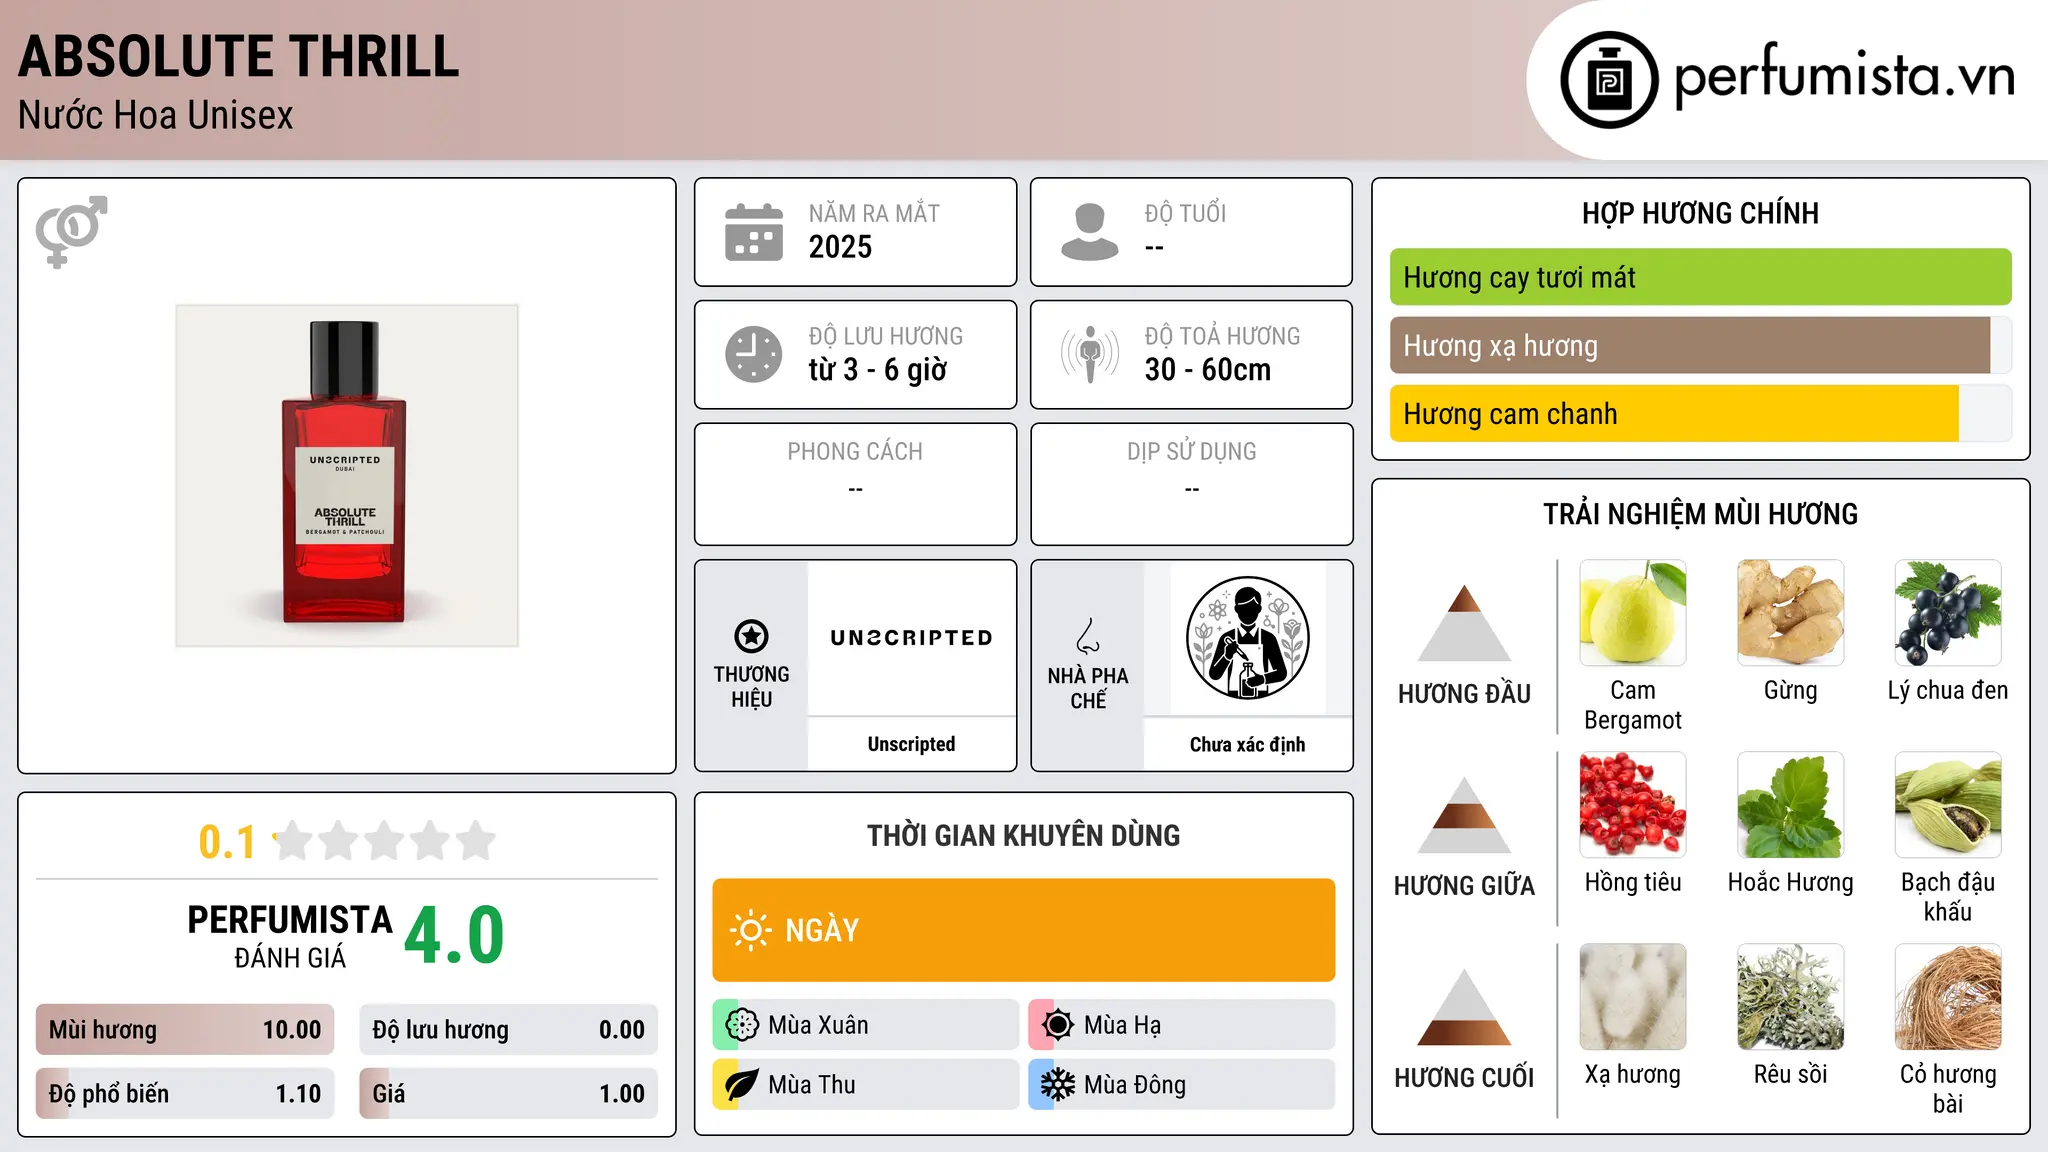Click the TRẢI NGHIỆM MÙI HƯƠNG heading
The image size is (2048, 1152).
tap(1701, 514)
